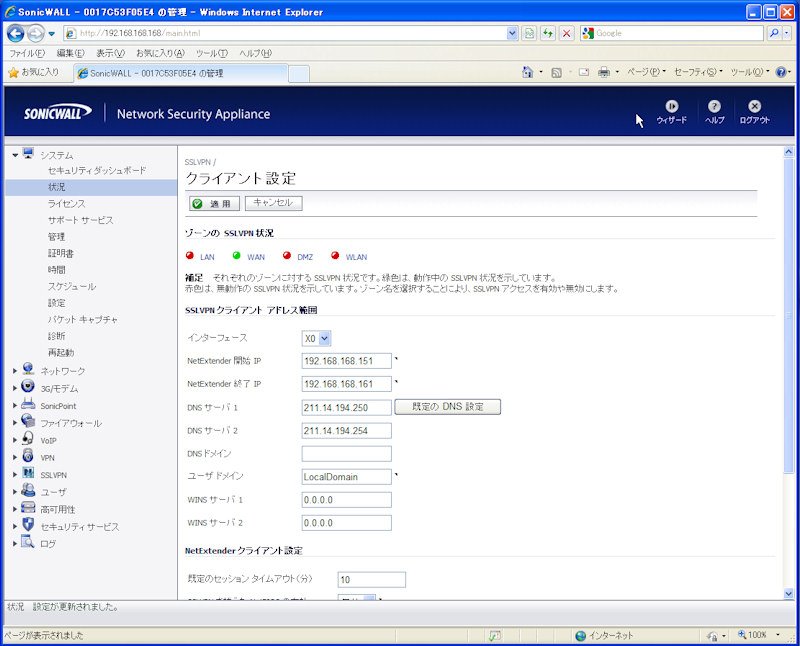Collapse the システム tree node arrow
This screenshot has width=800, height=646.
pos(15,155)
